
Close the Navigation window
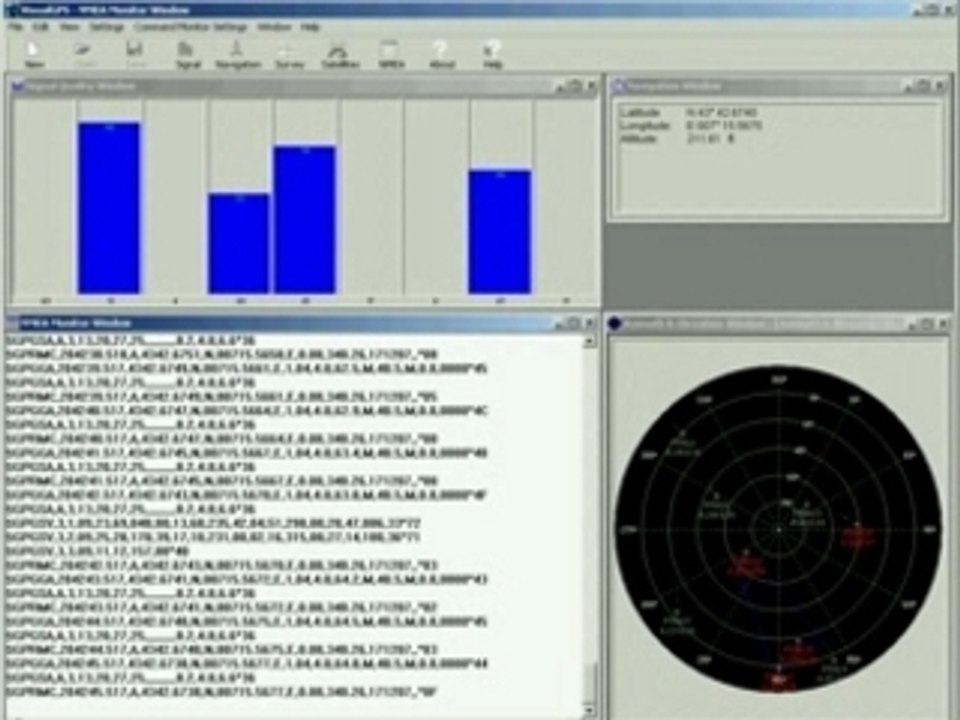[940, 86]
